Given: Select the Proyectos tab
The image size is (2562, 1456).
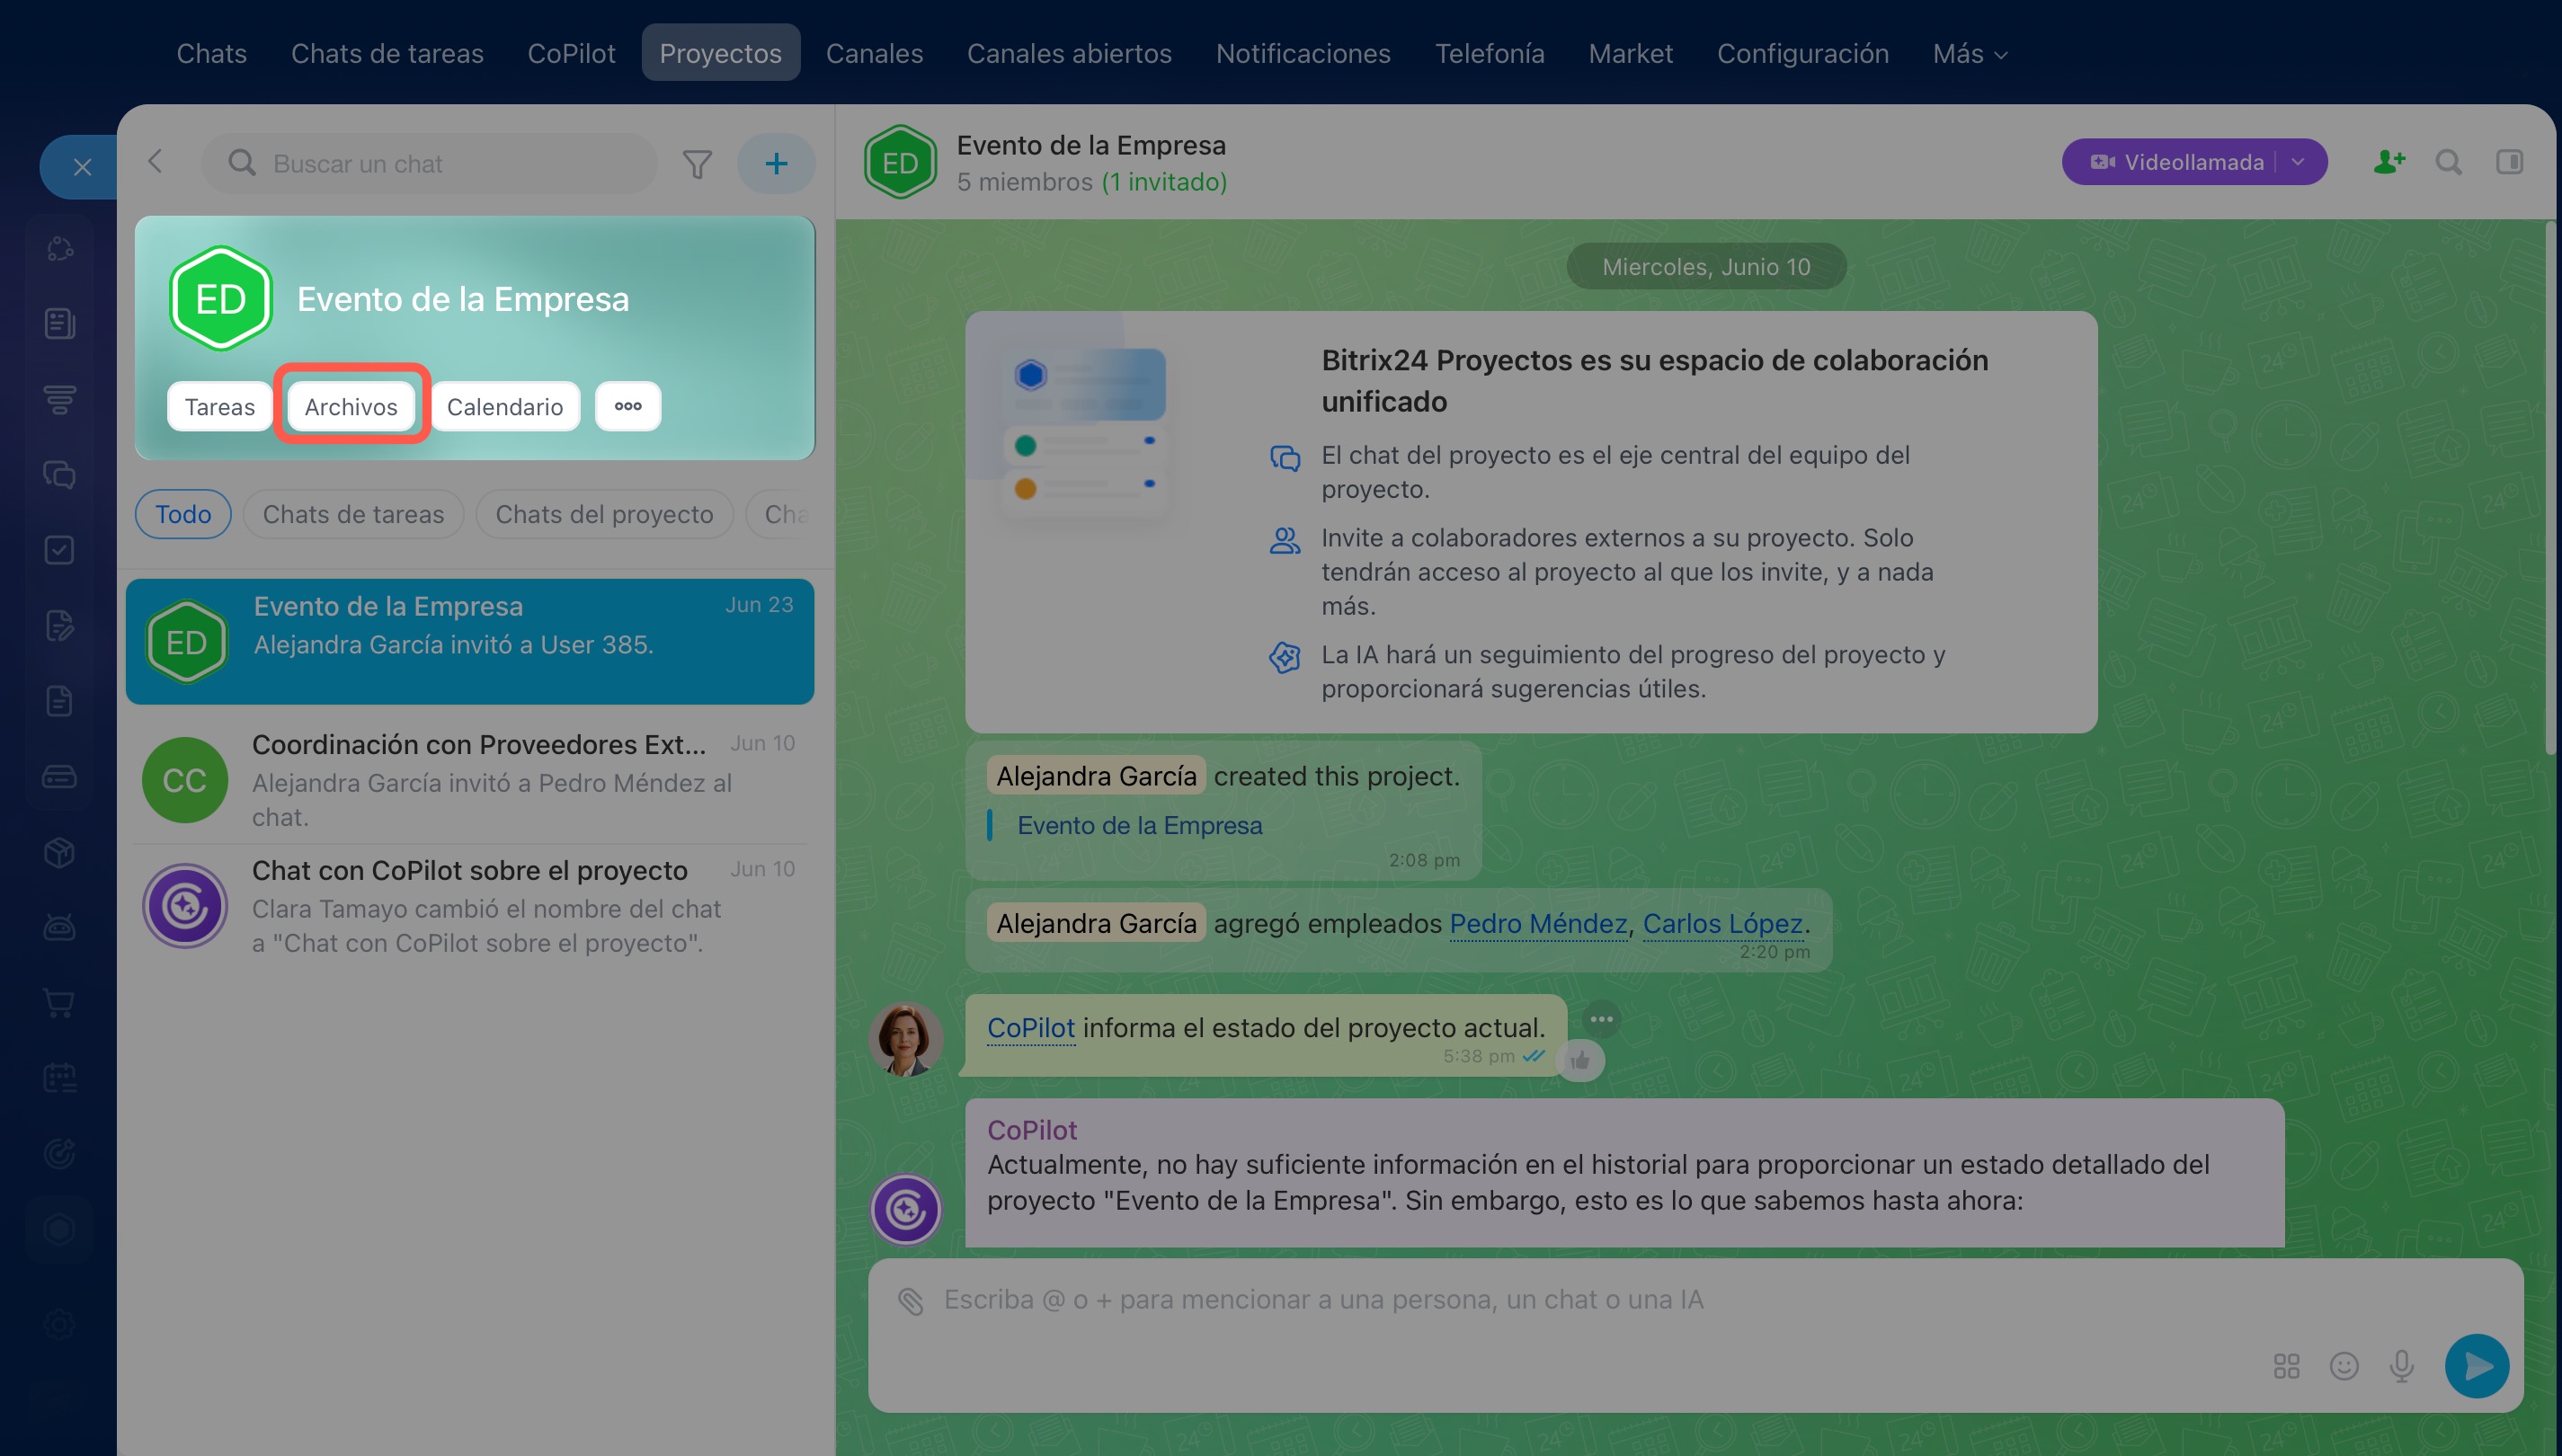Looking at the screenshot, I should click(x=720, y=53).
